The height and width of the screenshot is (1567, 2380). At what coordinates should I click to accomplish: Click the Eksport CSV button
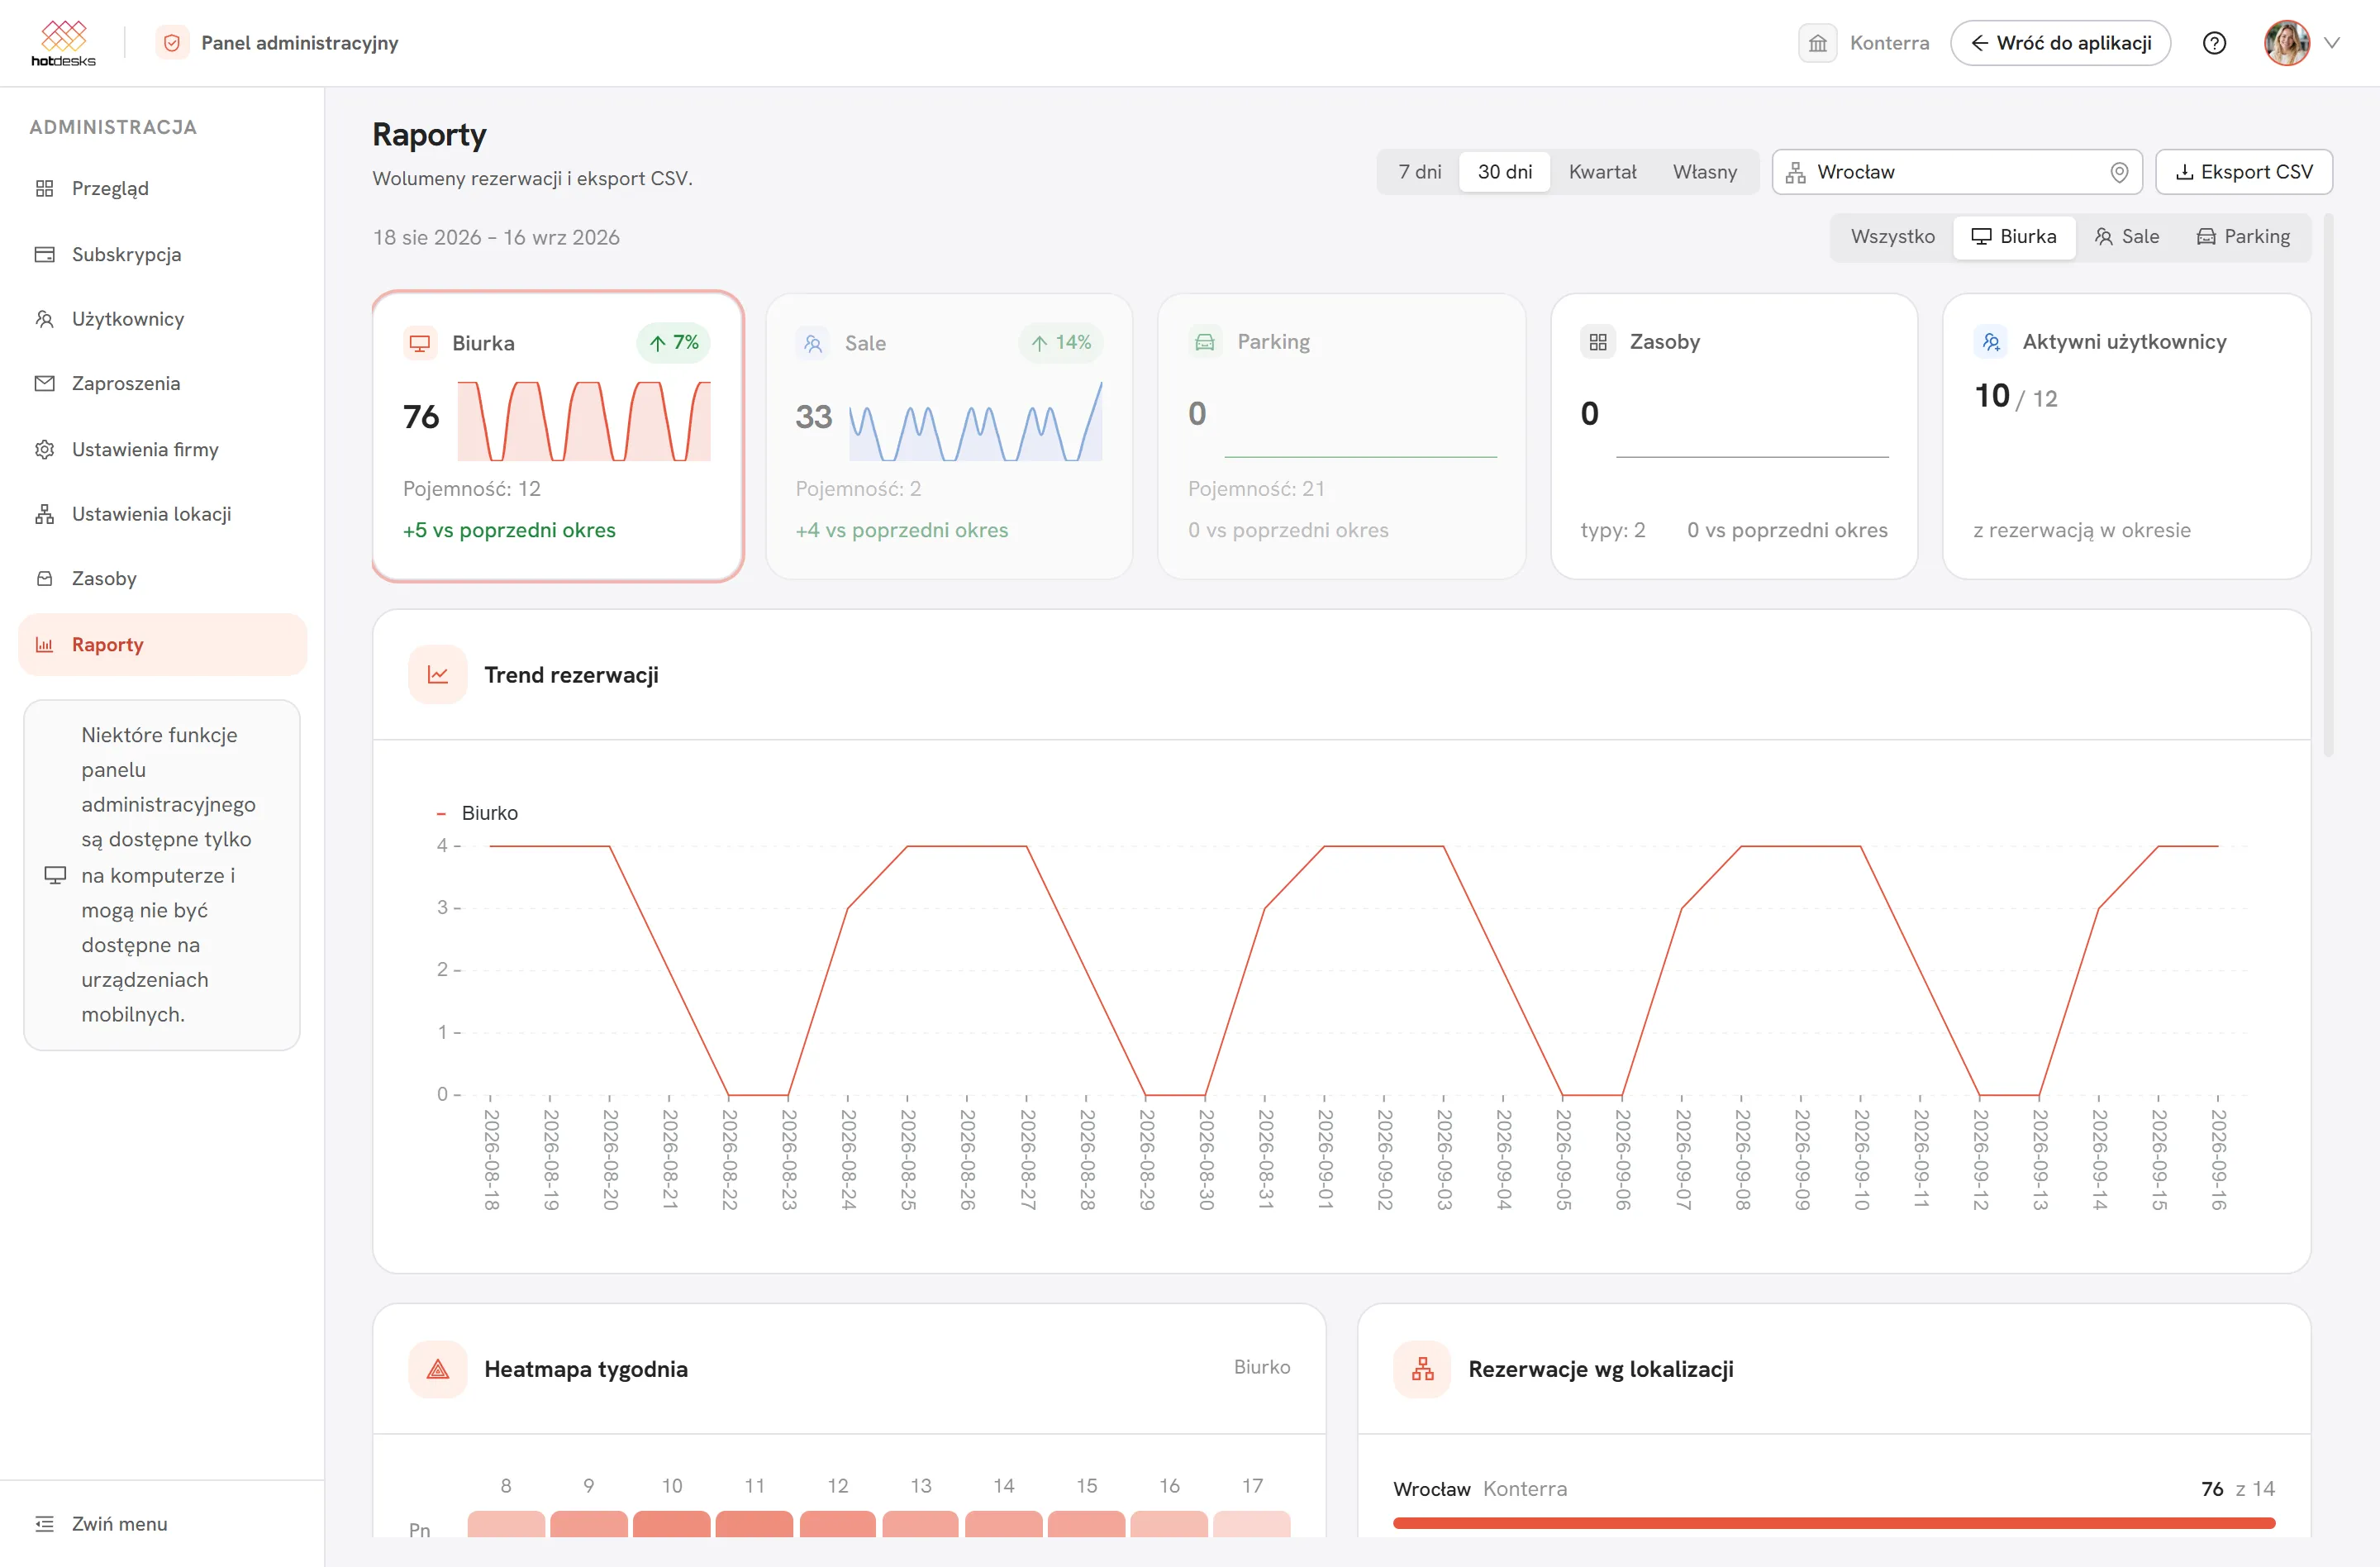point(2243,172)
